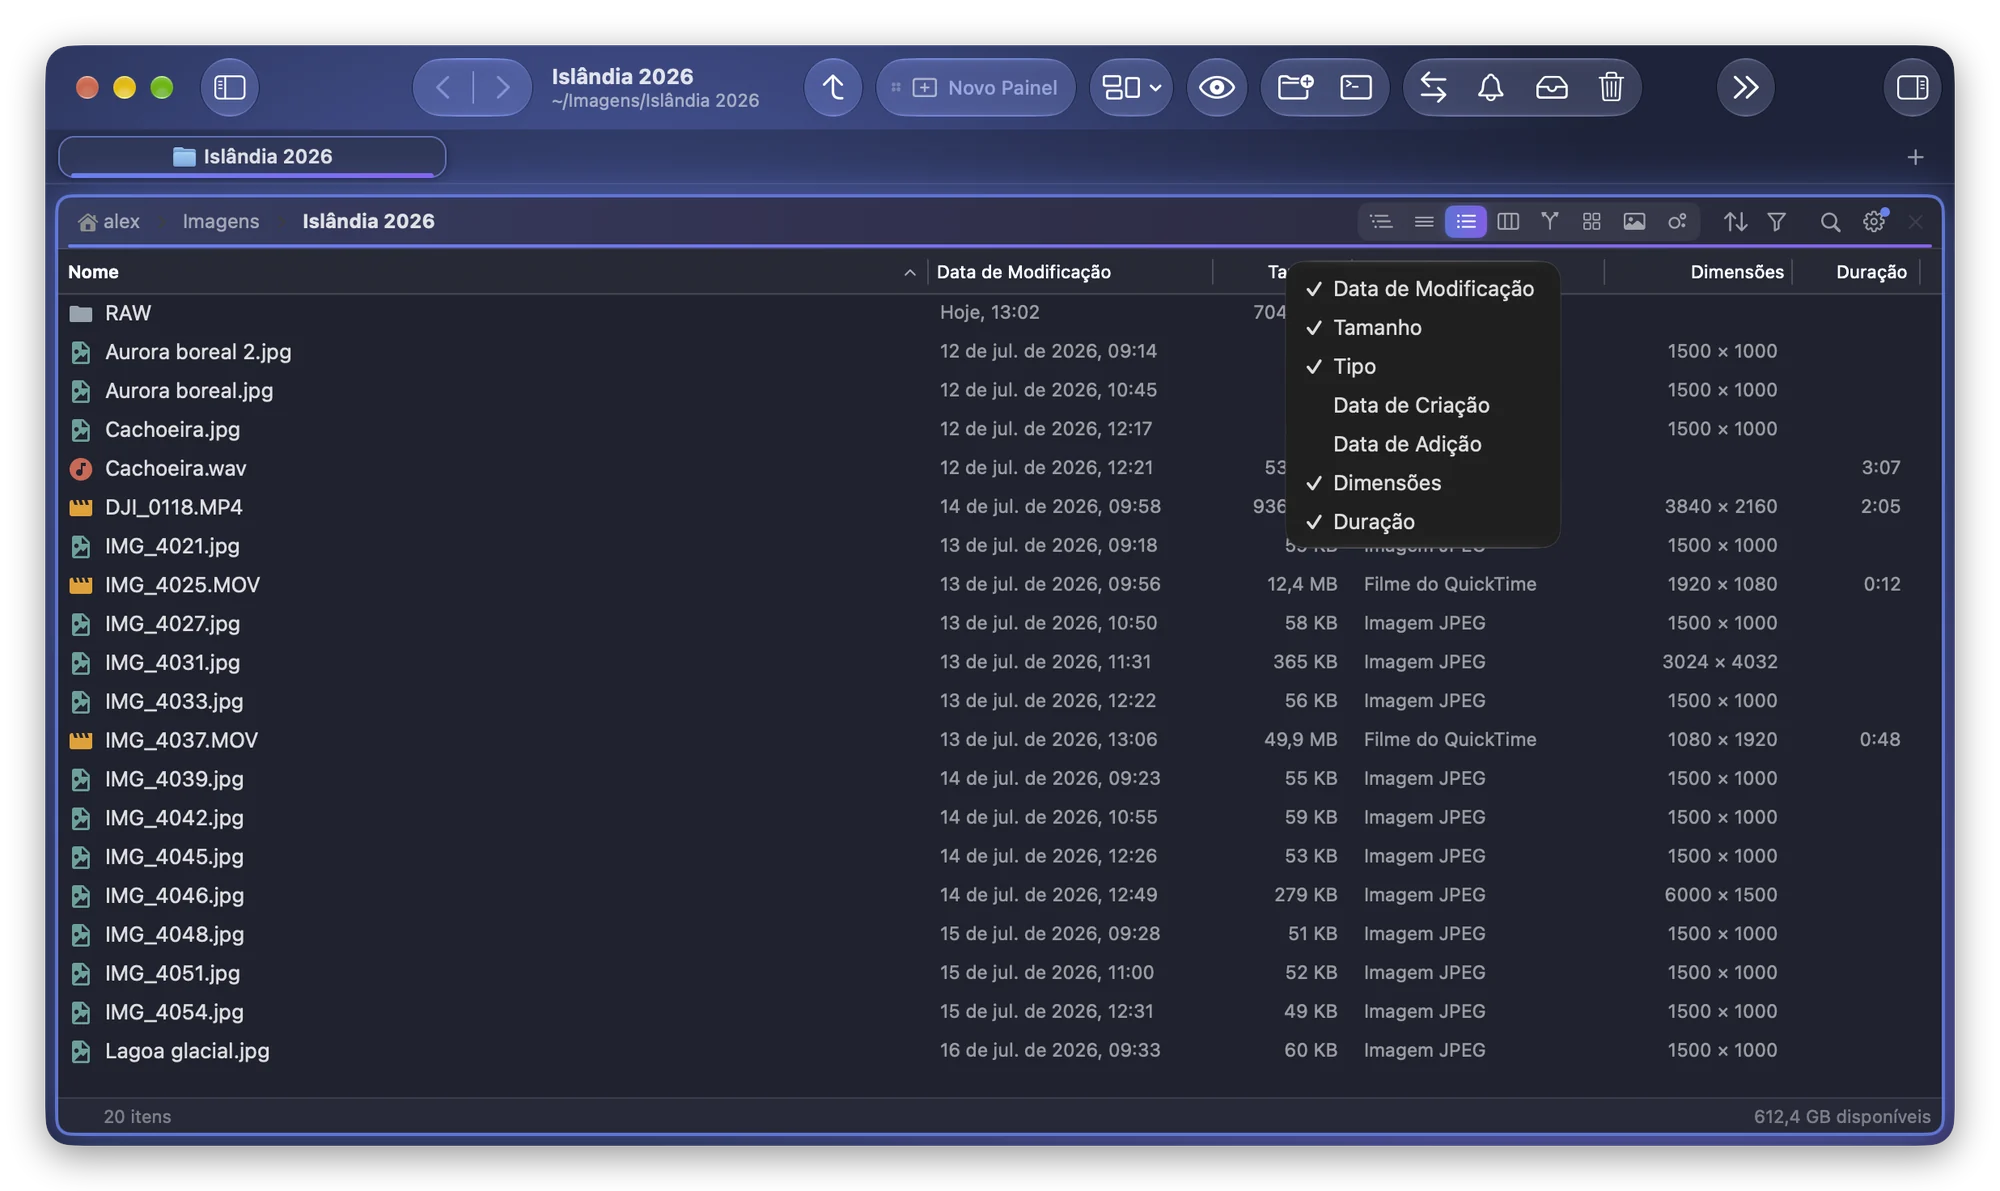
Task: Uncheck Tamanho in the column menu
Action: 1422,328
